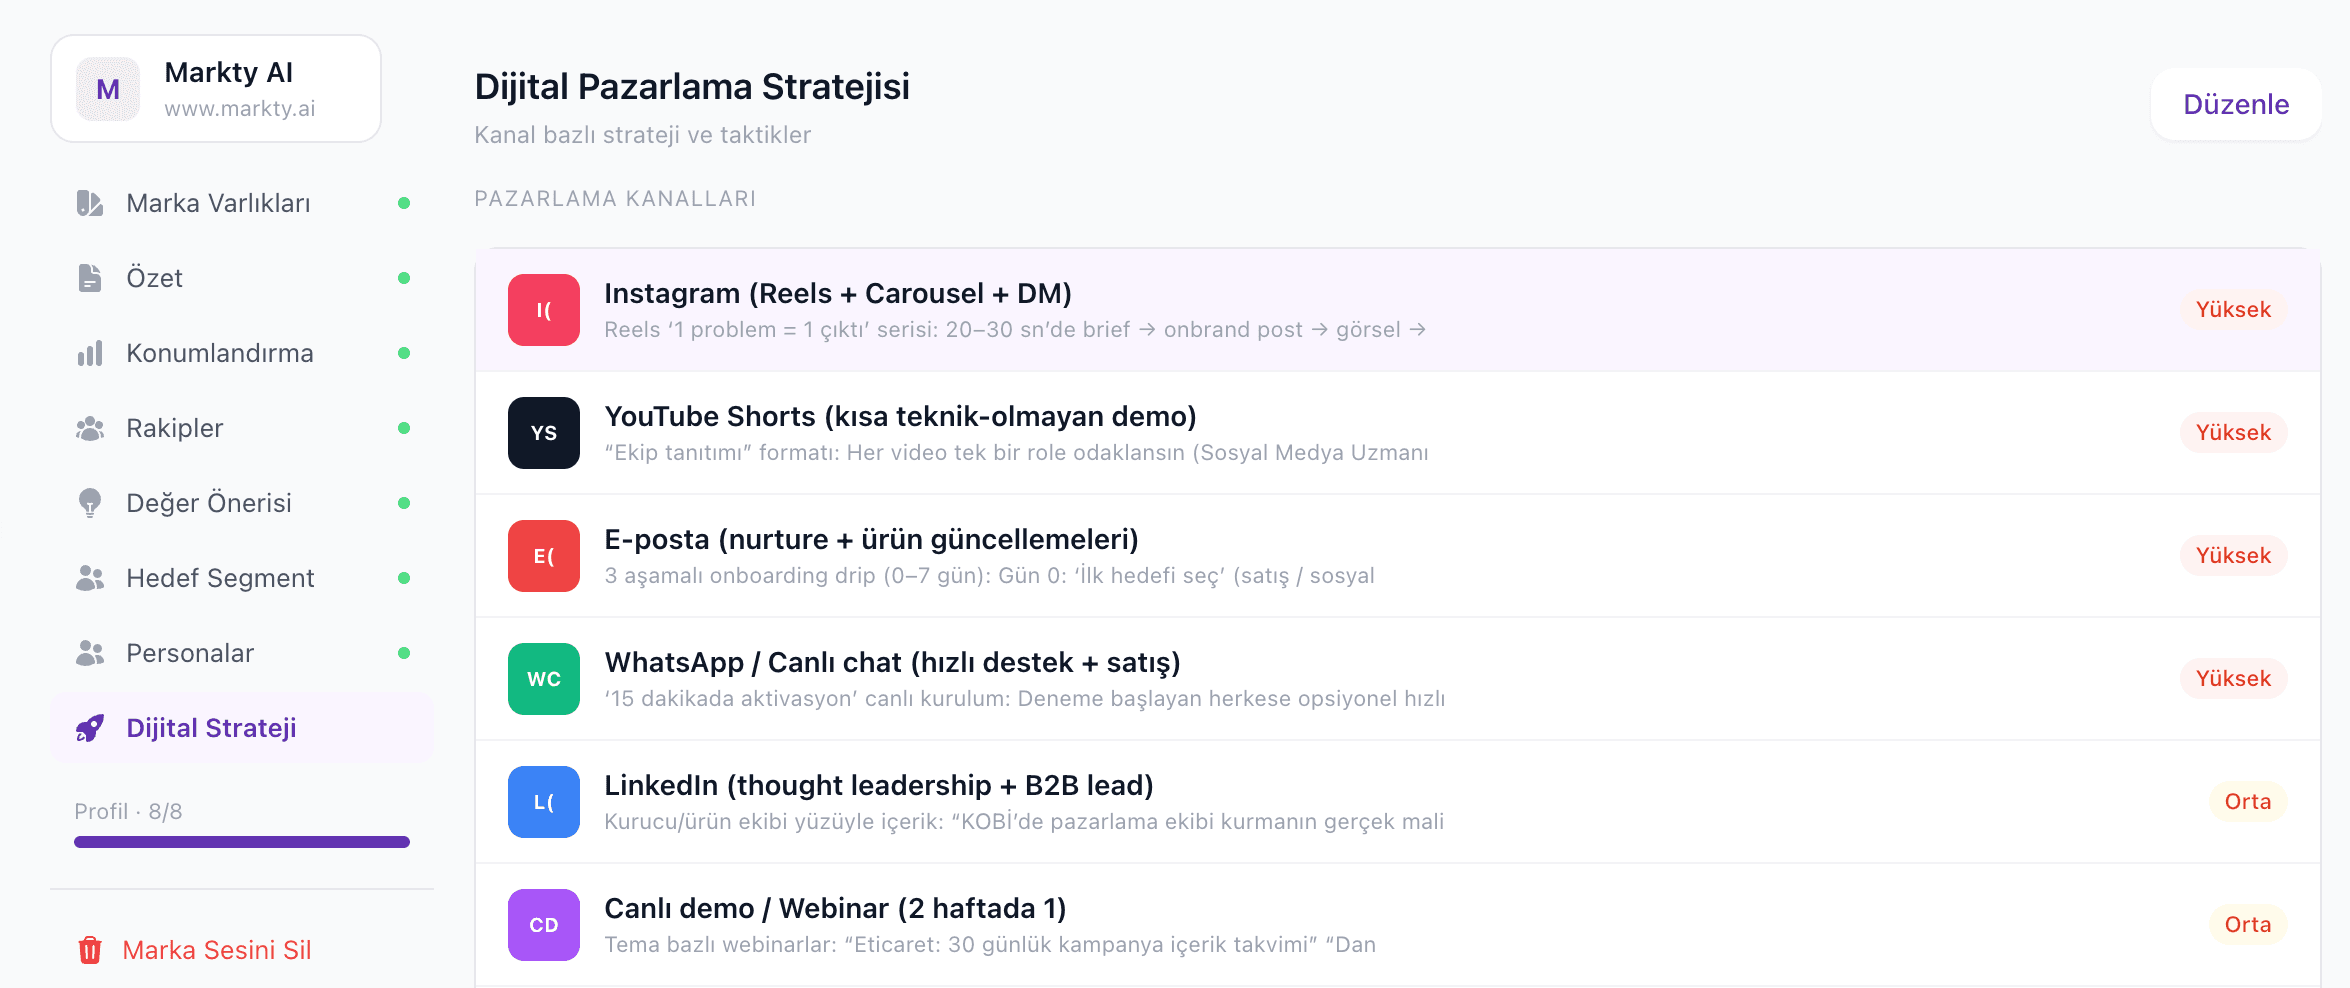Switch to the Hedef Segment section
Viewport: 2350px width, 988px height.
point(219,578)
